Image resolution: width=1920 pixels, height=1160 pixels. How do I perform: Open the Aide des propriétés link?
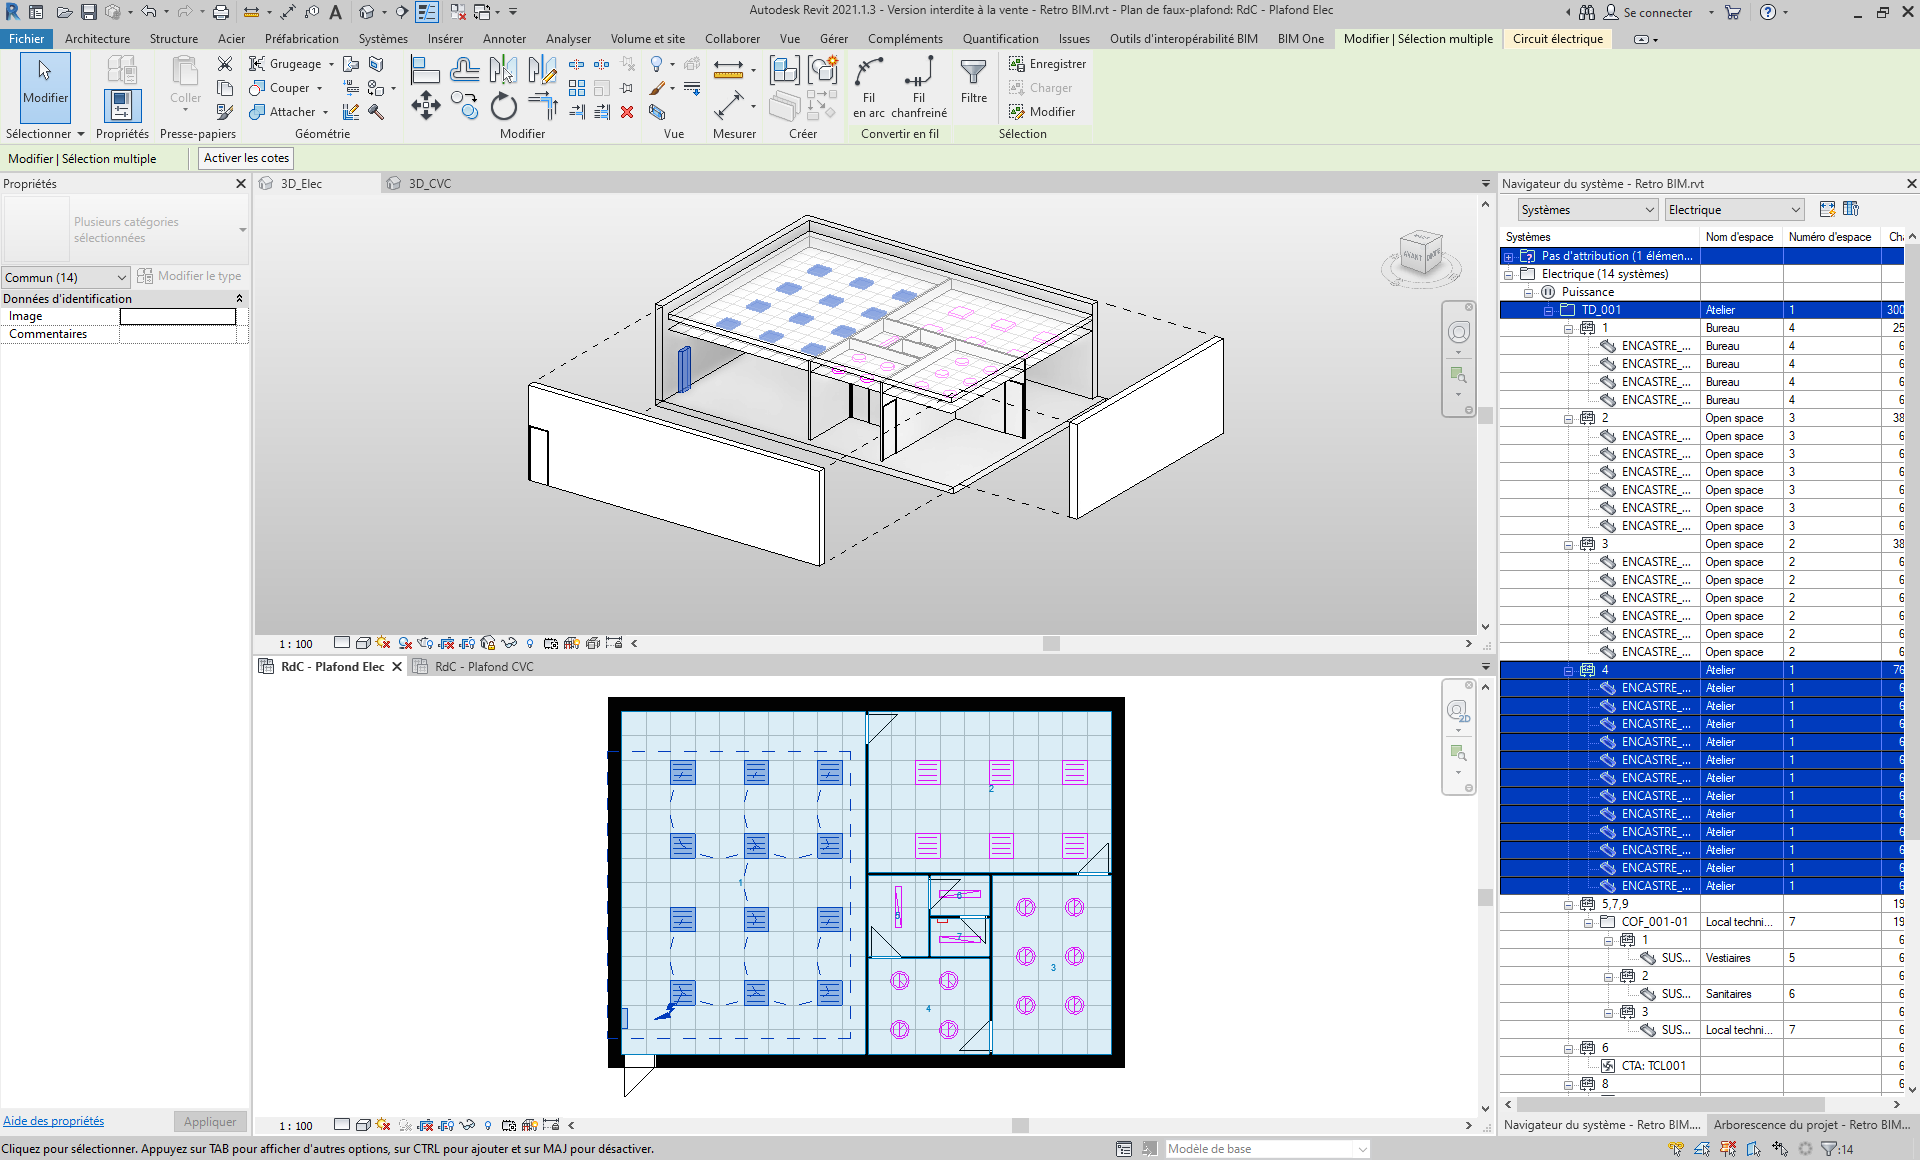tap(54, 1121)
